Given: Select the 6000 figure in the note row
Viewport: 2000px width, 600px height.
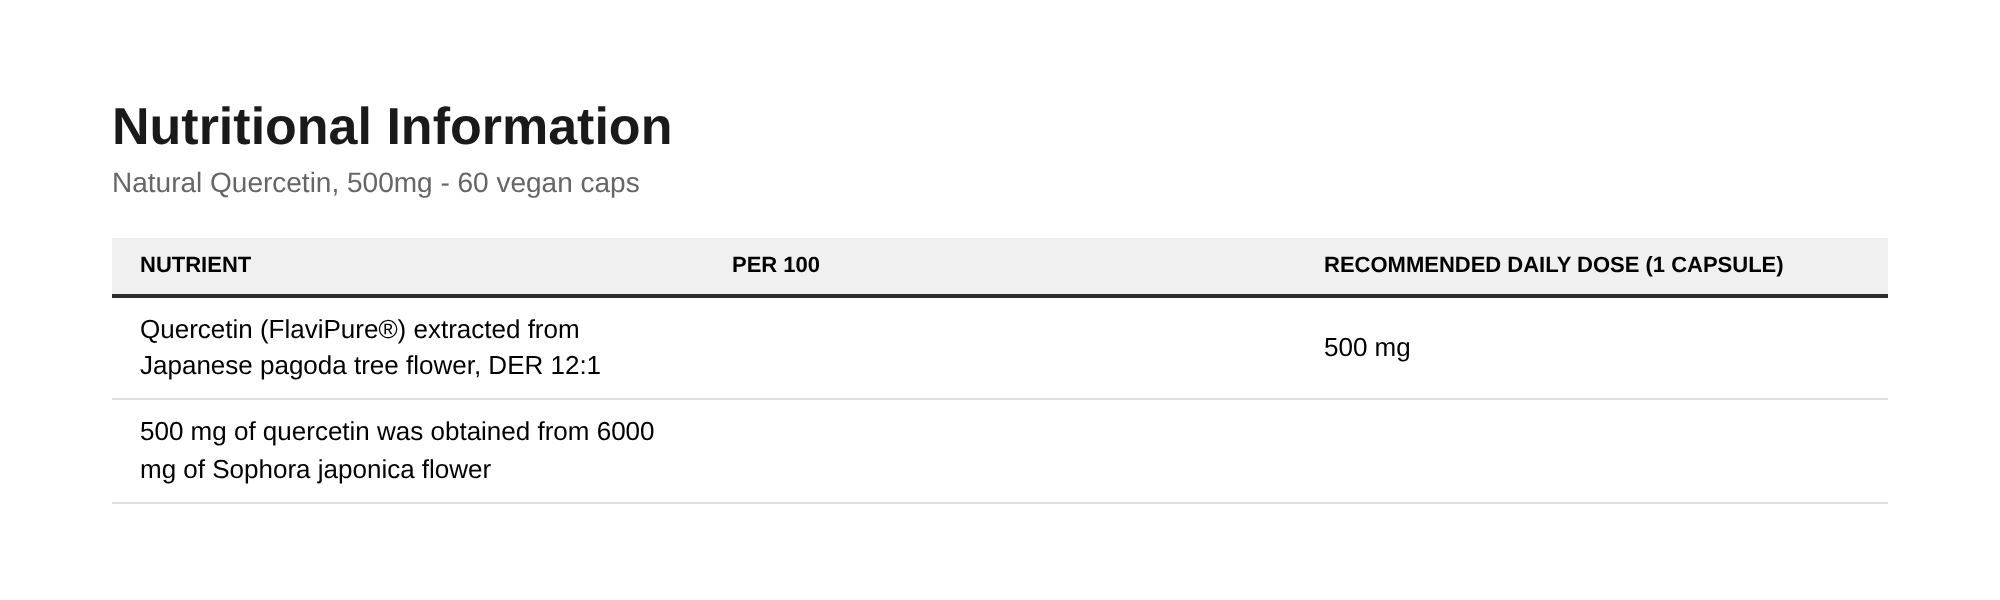Looking at the screenshot, I should pyautogui.click(x=625, y=432).
